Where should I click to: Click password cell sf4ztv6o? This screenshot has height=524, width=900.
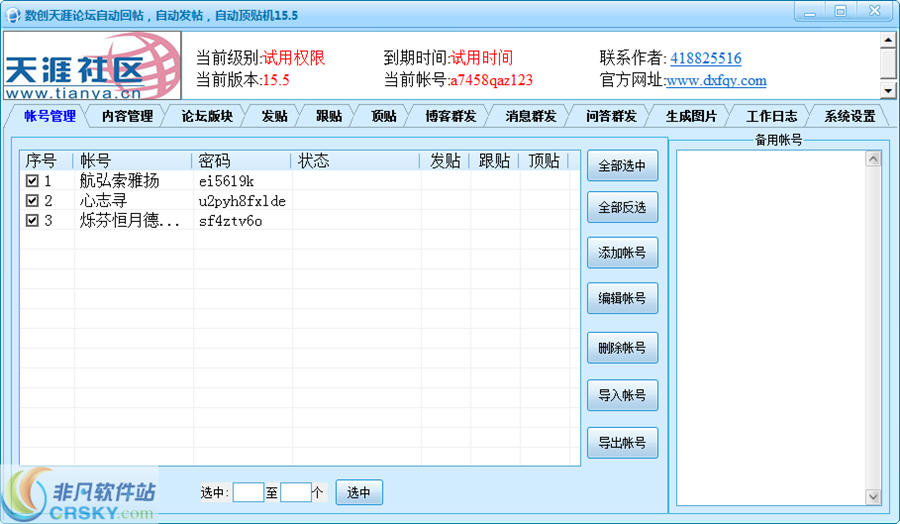coord(230,221)
